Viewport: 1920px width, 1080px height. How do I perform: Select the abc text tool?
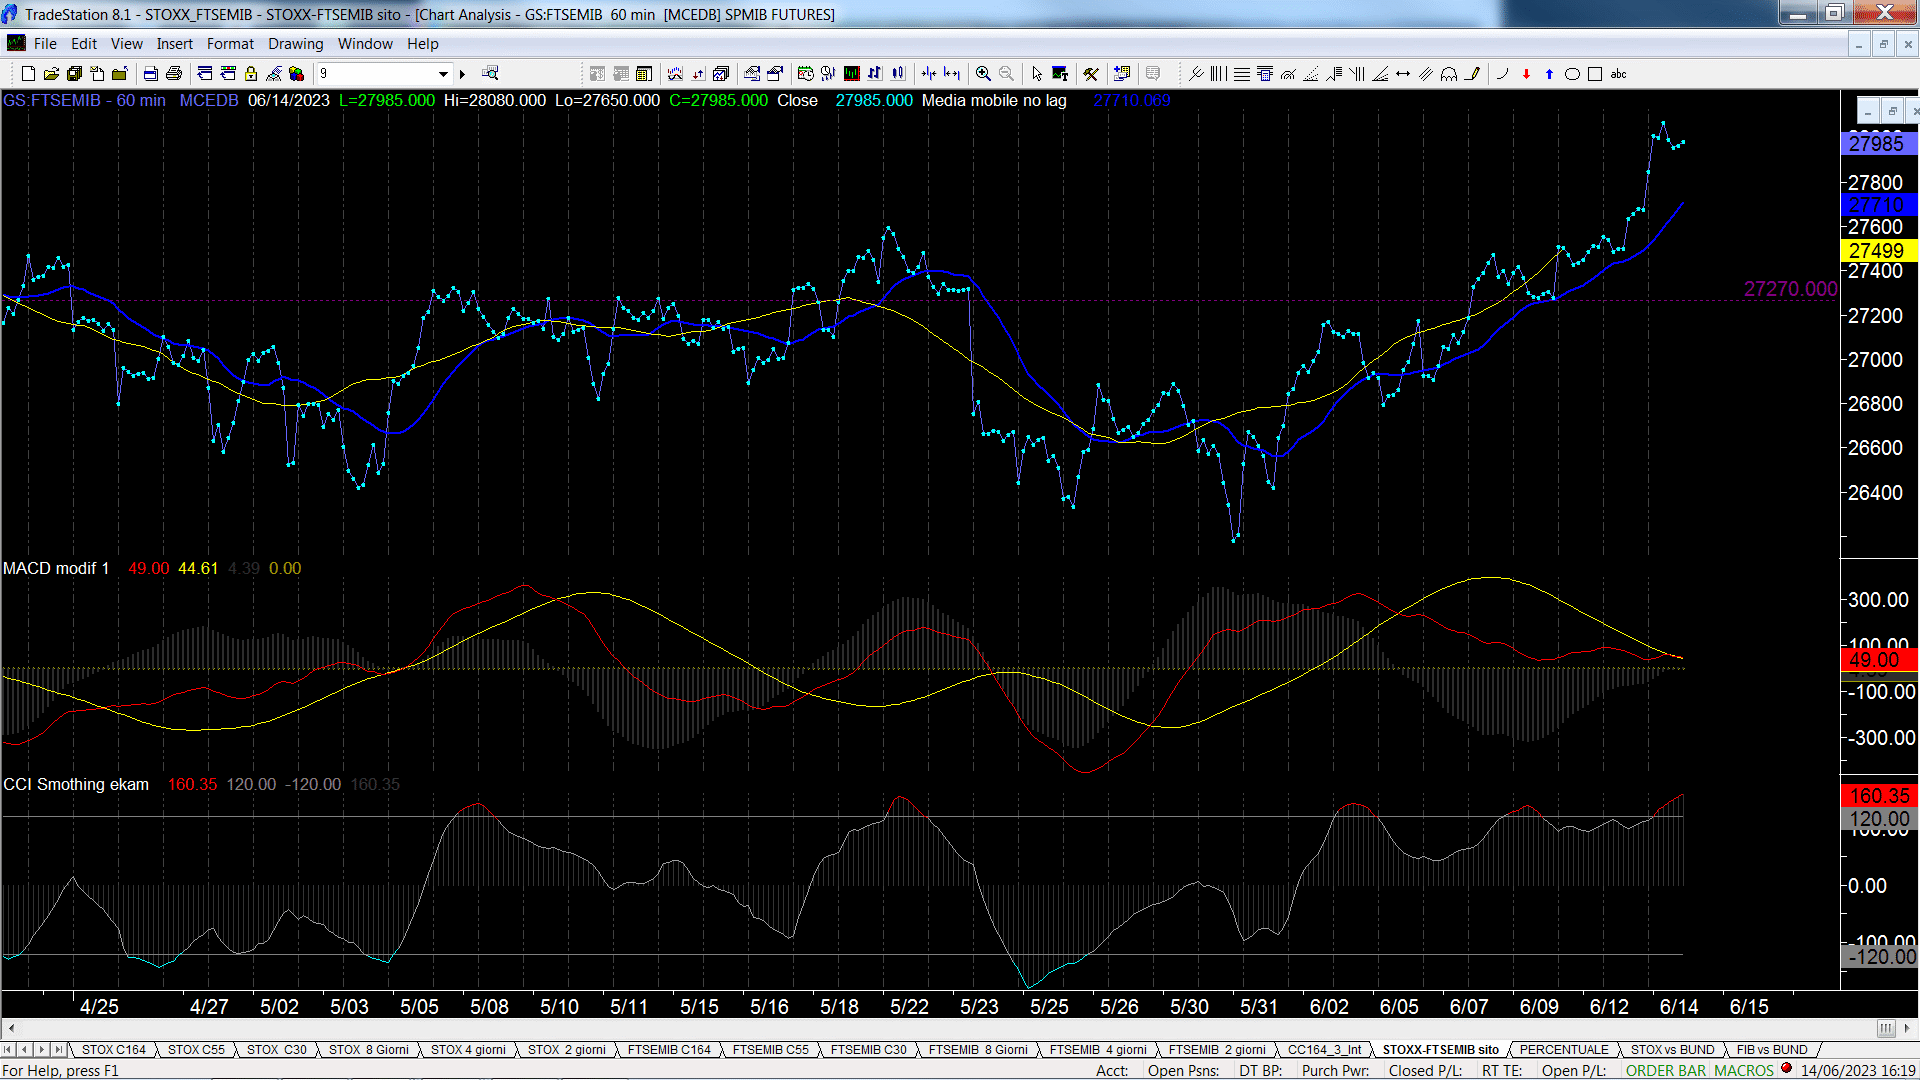tap(1618, 73)
